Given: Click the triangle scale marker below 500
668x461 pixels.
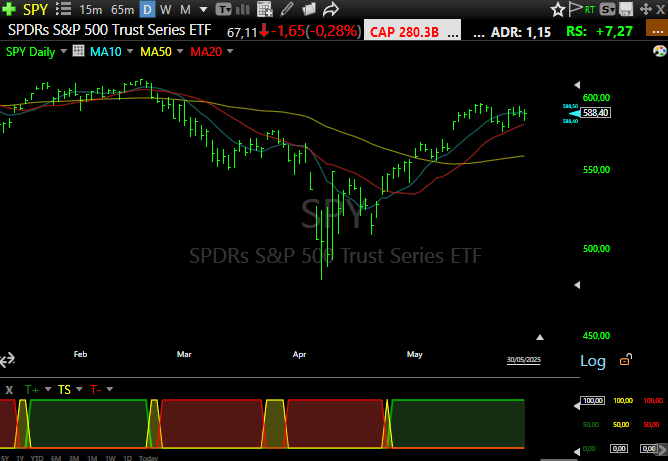Looking at the screenshot, I should [577, 285].
